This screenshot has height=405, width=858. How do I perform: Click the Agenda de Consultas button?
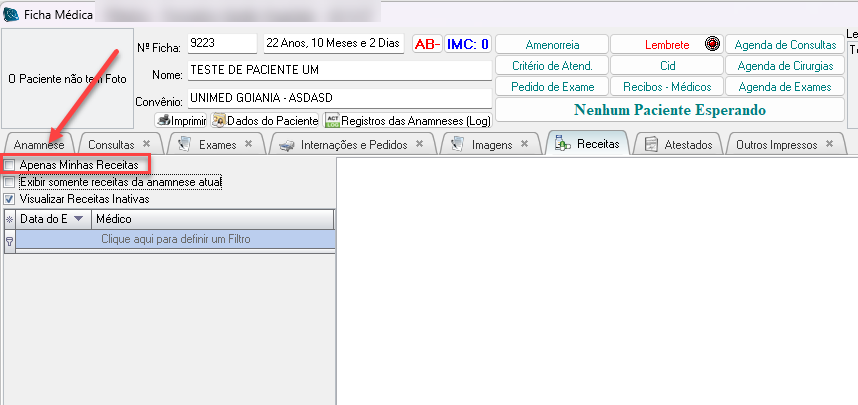(x=785, y=45)
